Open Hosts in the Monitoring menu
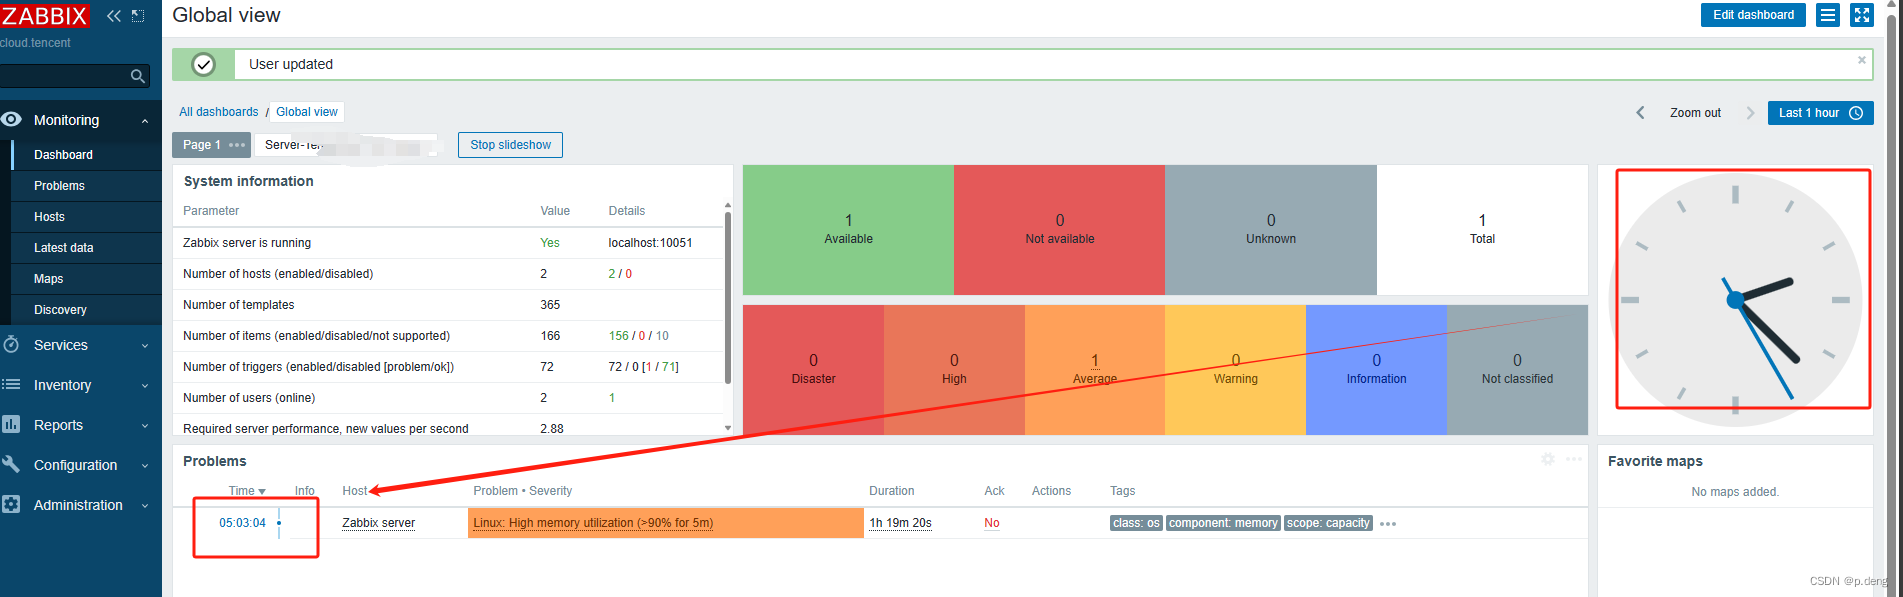 pos(49,217)
